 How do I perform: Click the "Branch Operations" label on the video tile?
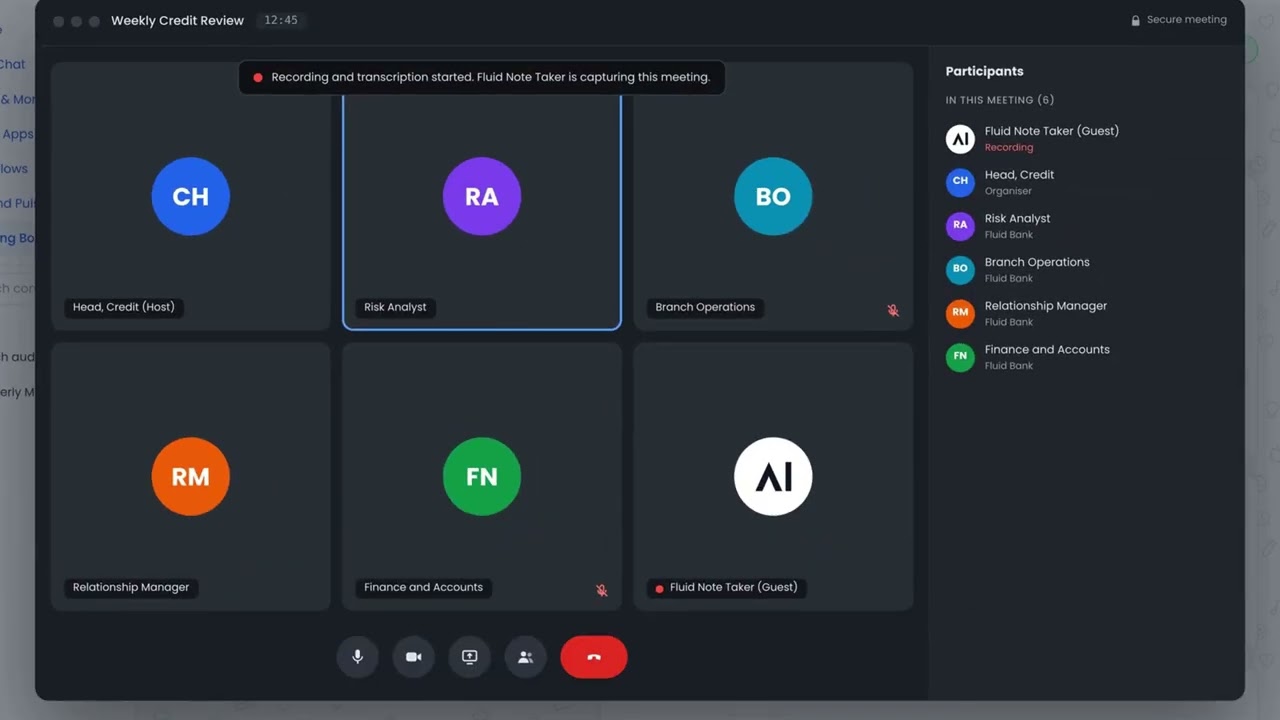[x=705, y=307]
